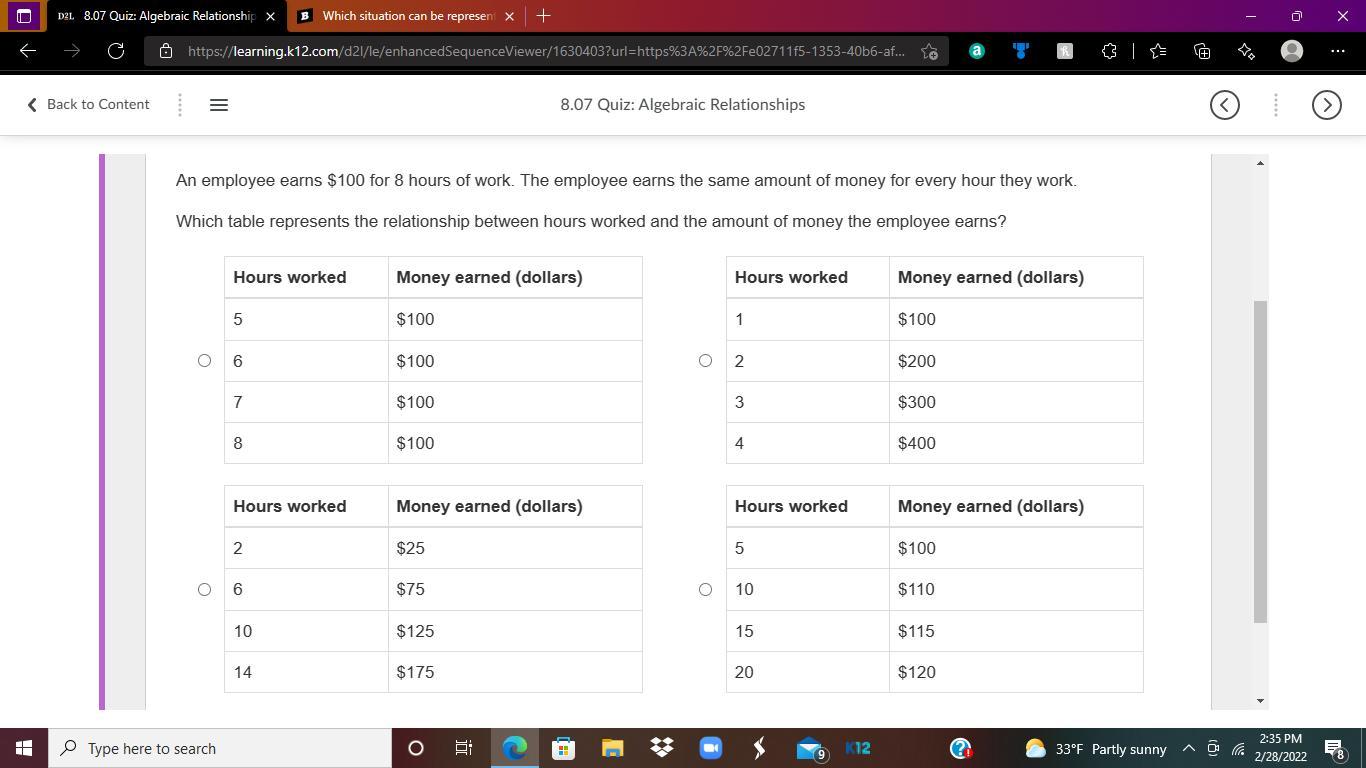Click the scrollbar down arrow
Image resolution: width=1366 pixels, height=768 pixels.
point(1260,701)
